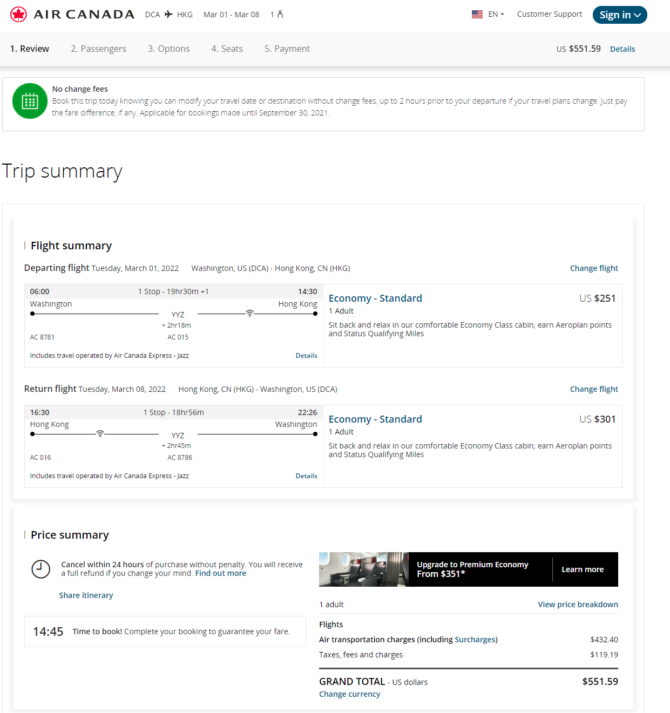Click the Premium Economy cabin thumbnail image
Screen dimensions: 670x713
[x=363, y=569]
